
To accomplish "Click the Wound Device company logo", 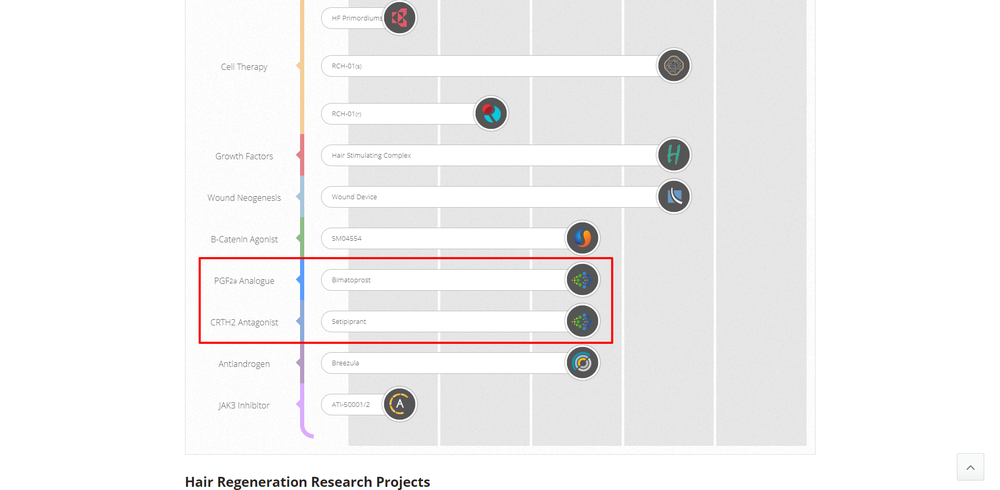I will (674, 197).
